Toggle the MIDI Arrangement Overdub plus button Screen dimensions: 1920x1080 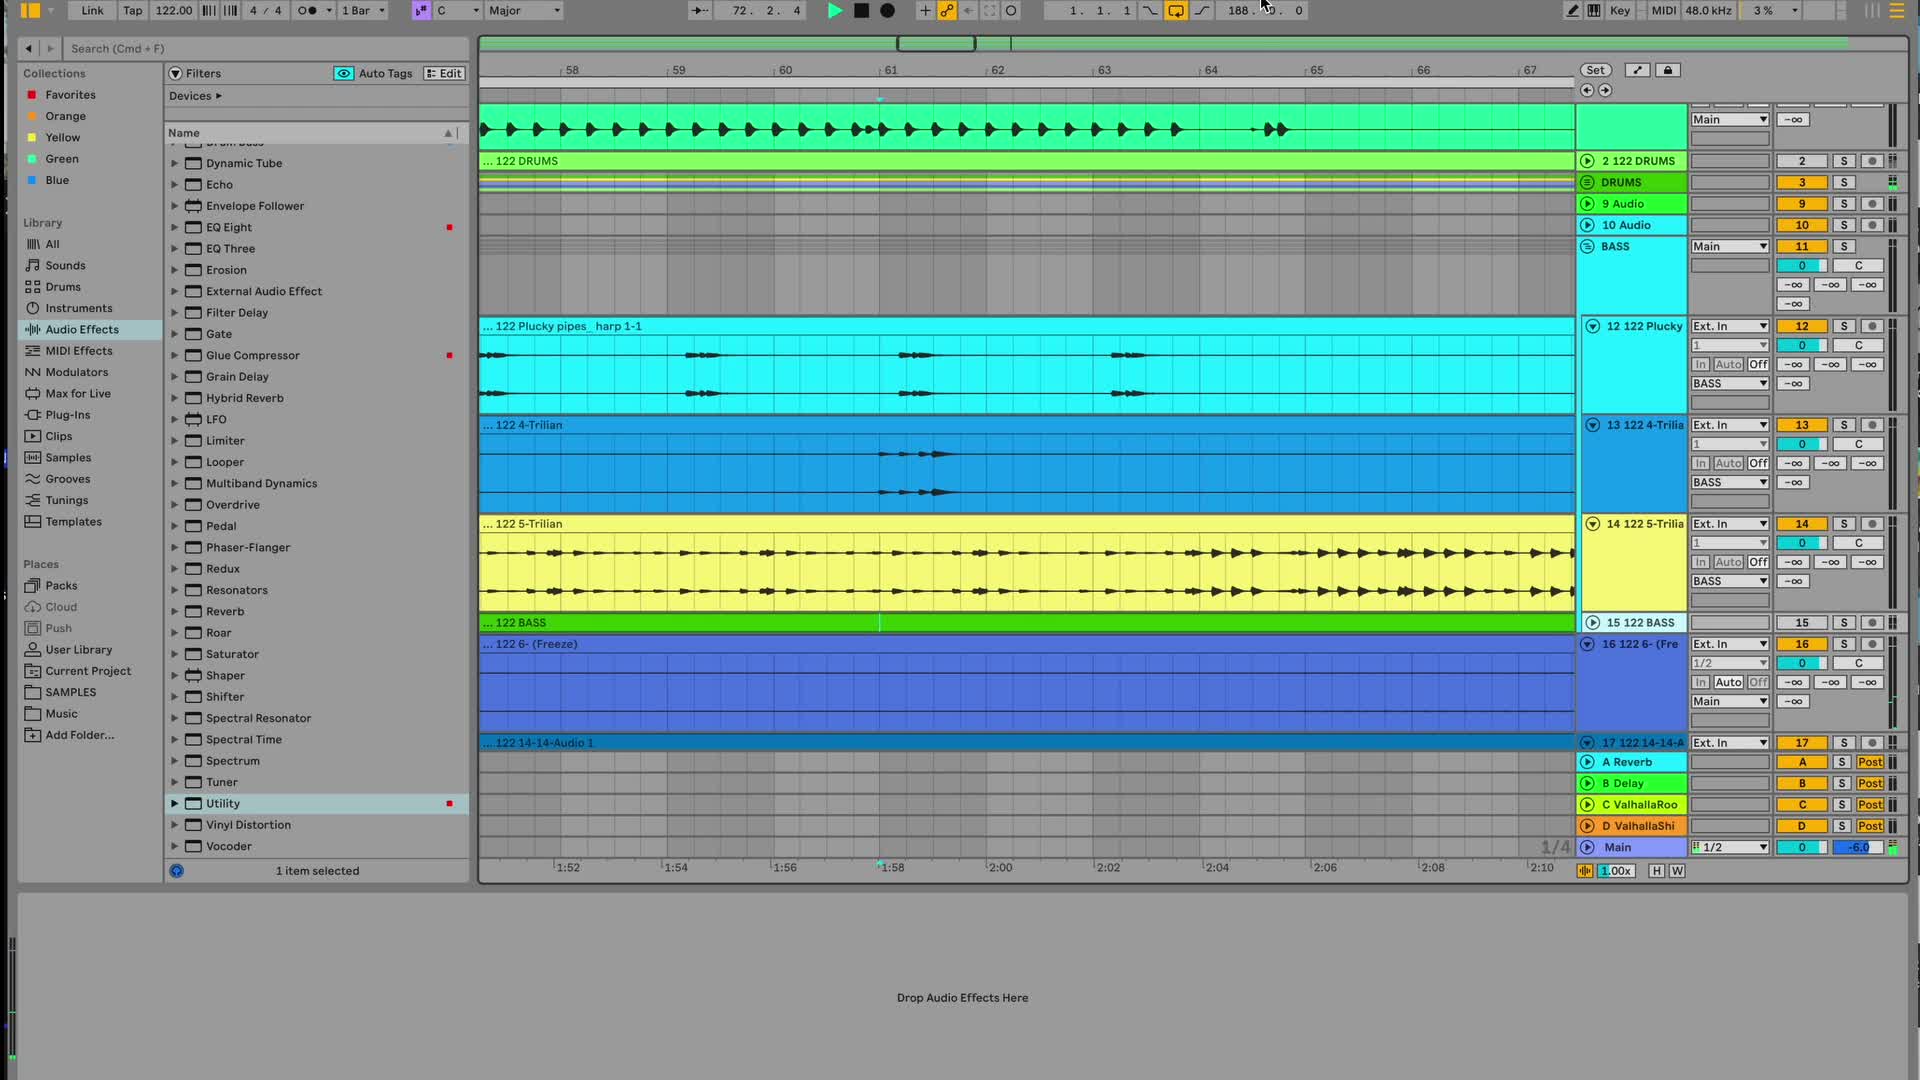pos(924,11)
